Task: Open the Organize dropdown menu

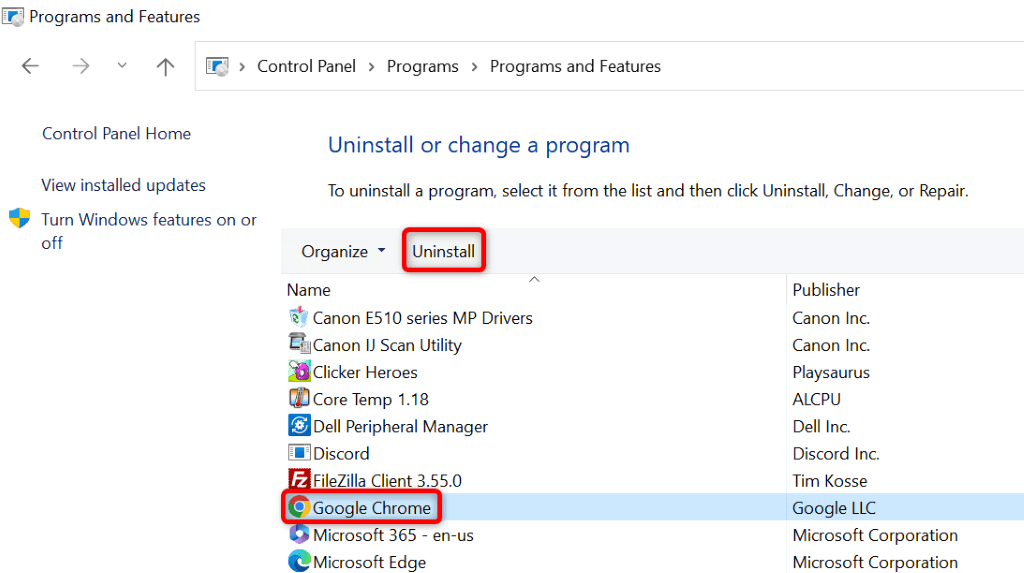Action: click(343, 252)
